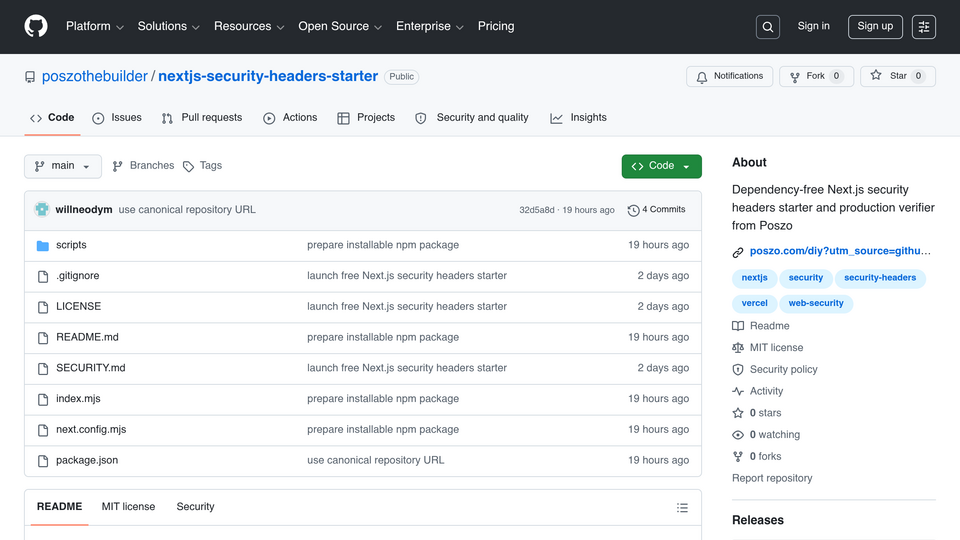Click the Readme book icon
Screen dimensions: 960x540
point(738,326)
